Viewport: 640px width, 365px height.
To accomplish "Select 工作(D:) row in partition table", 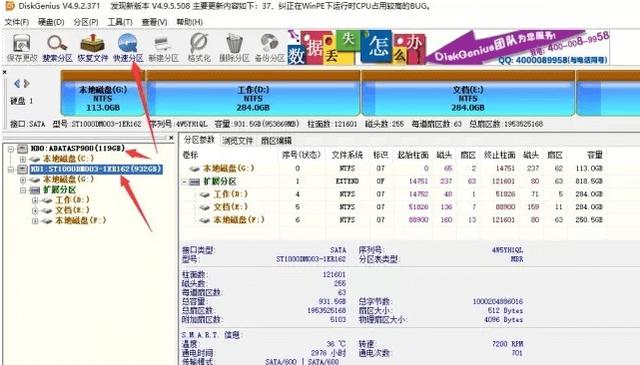I will click(x=393, y=194).
